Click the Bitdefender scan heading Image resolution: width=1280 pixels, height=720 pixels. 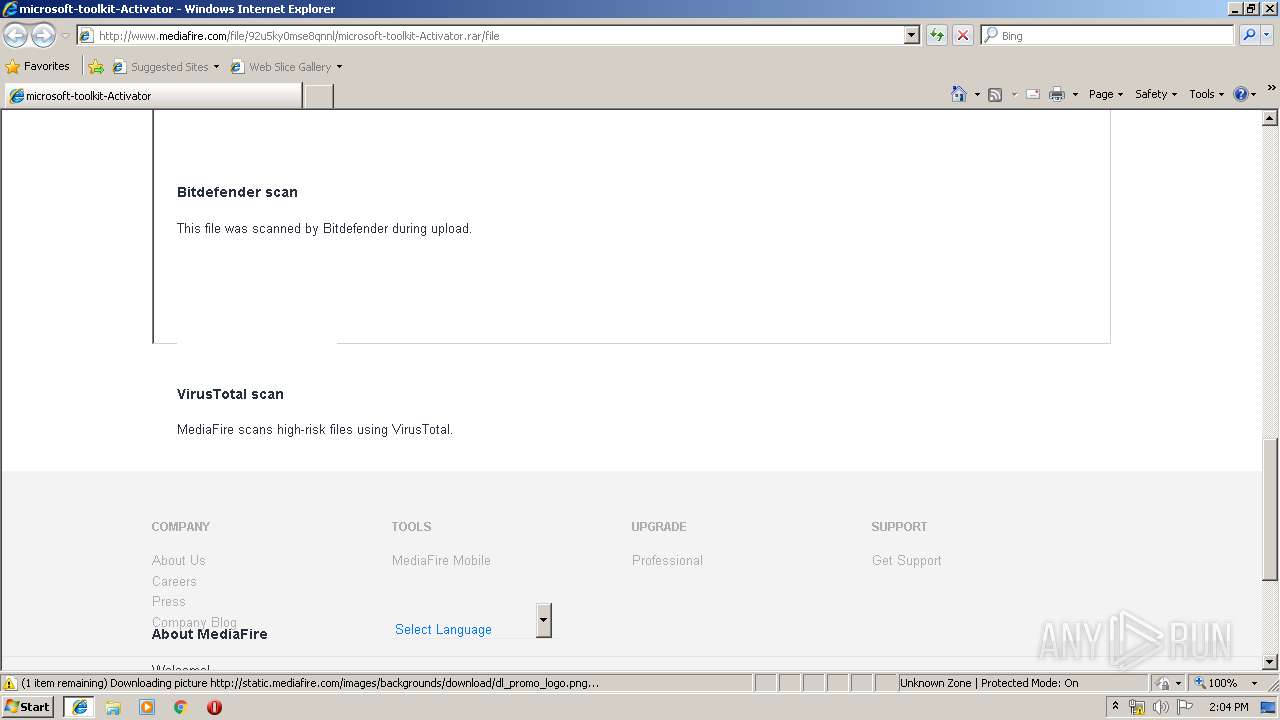(237, 192)
